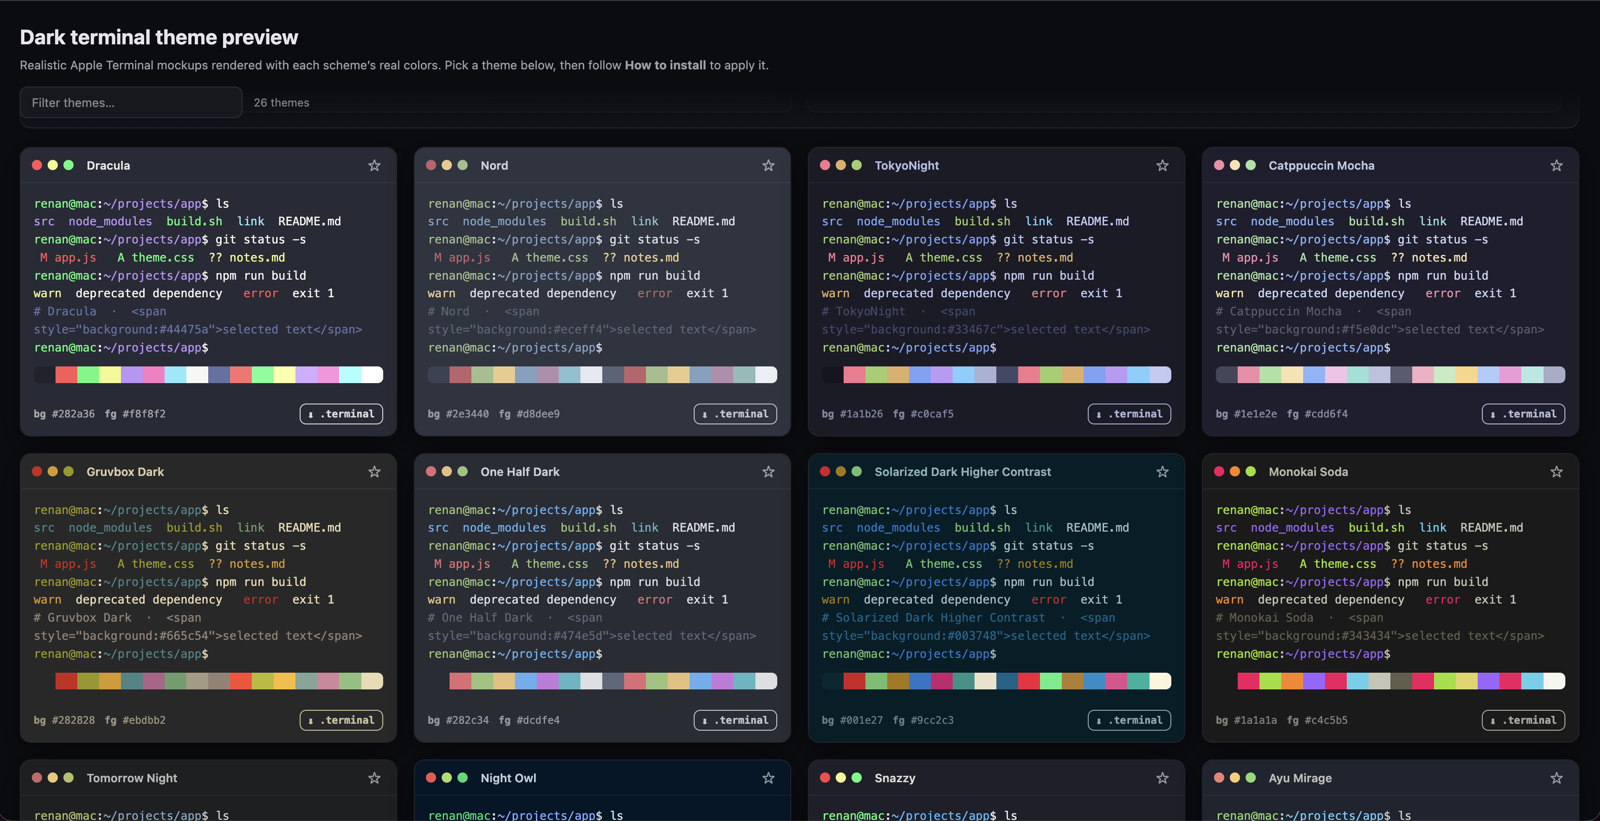Favorite the Tomorrow Night theme
This screenshot has width=1600, height=821.
point(374,777)
